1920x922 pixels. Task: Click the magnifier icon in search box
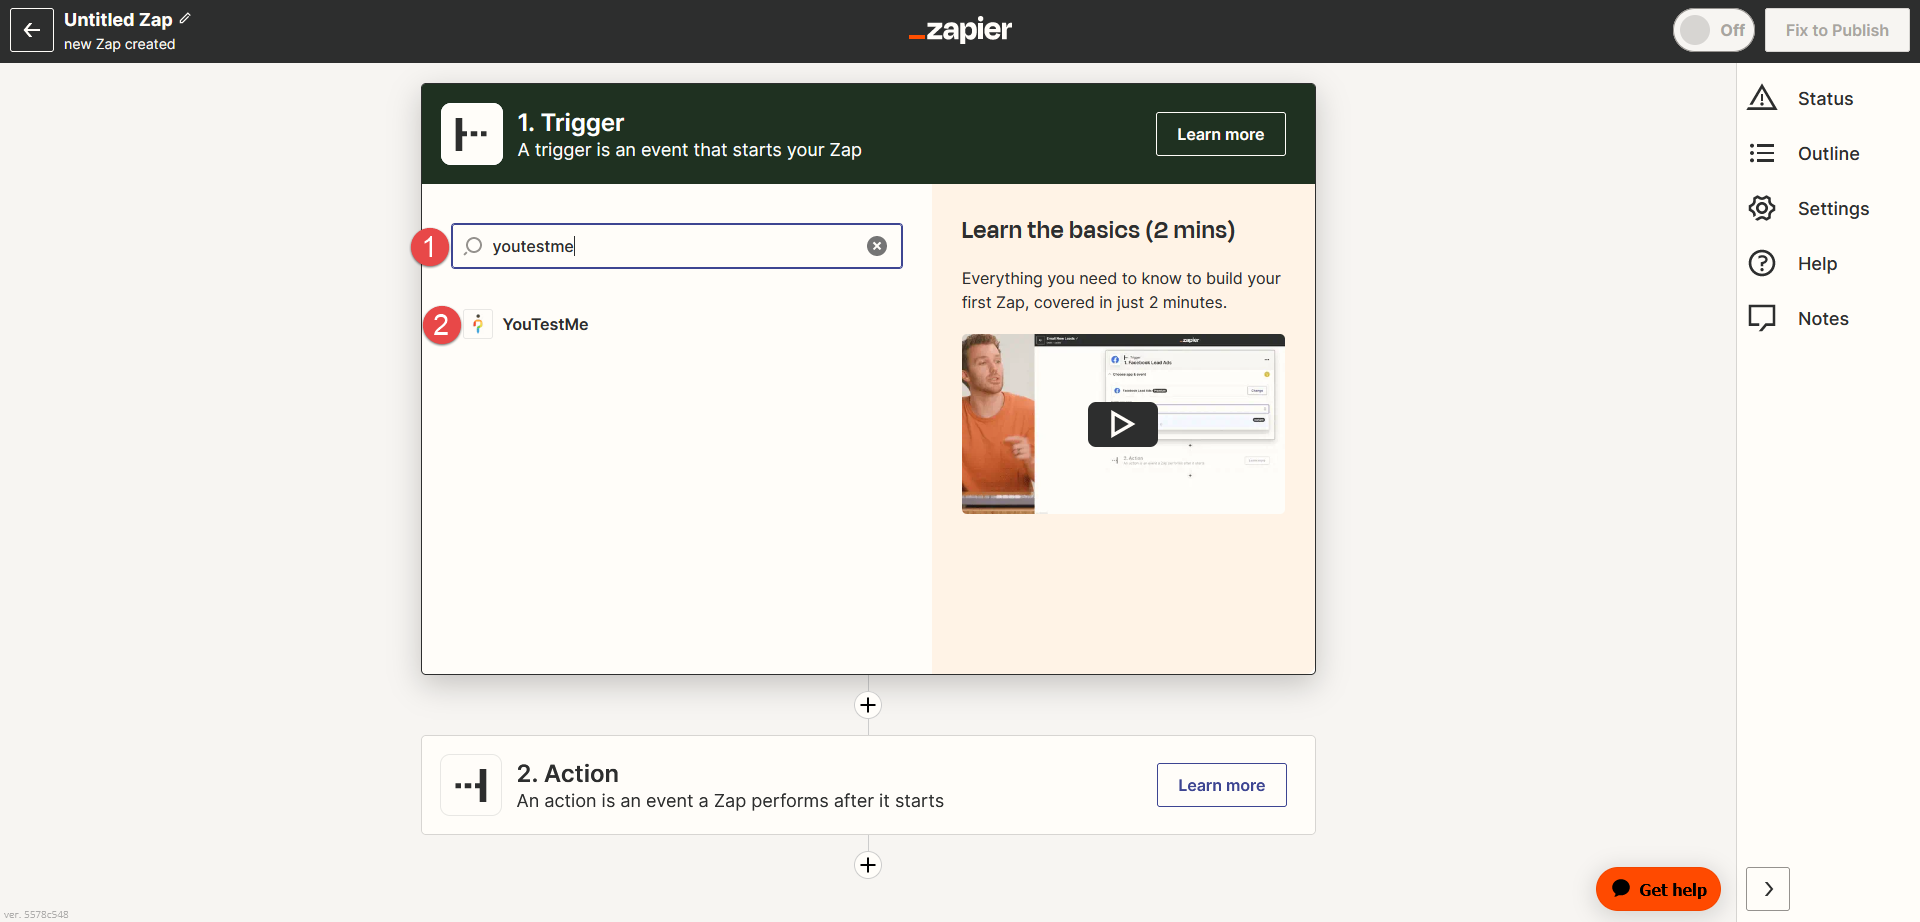pyautogui.click(x=473, y=246)
